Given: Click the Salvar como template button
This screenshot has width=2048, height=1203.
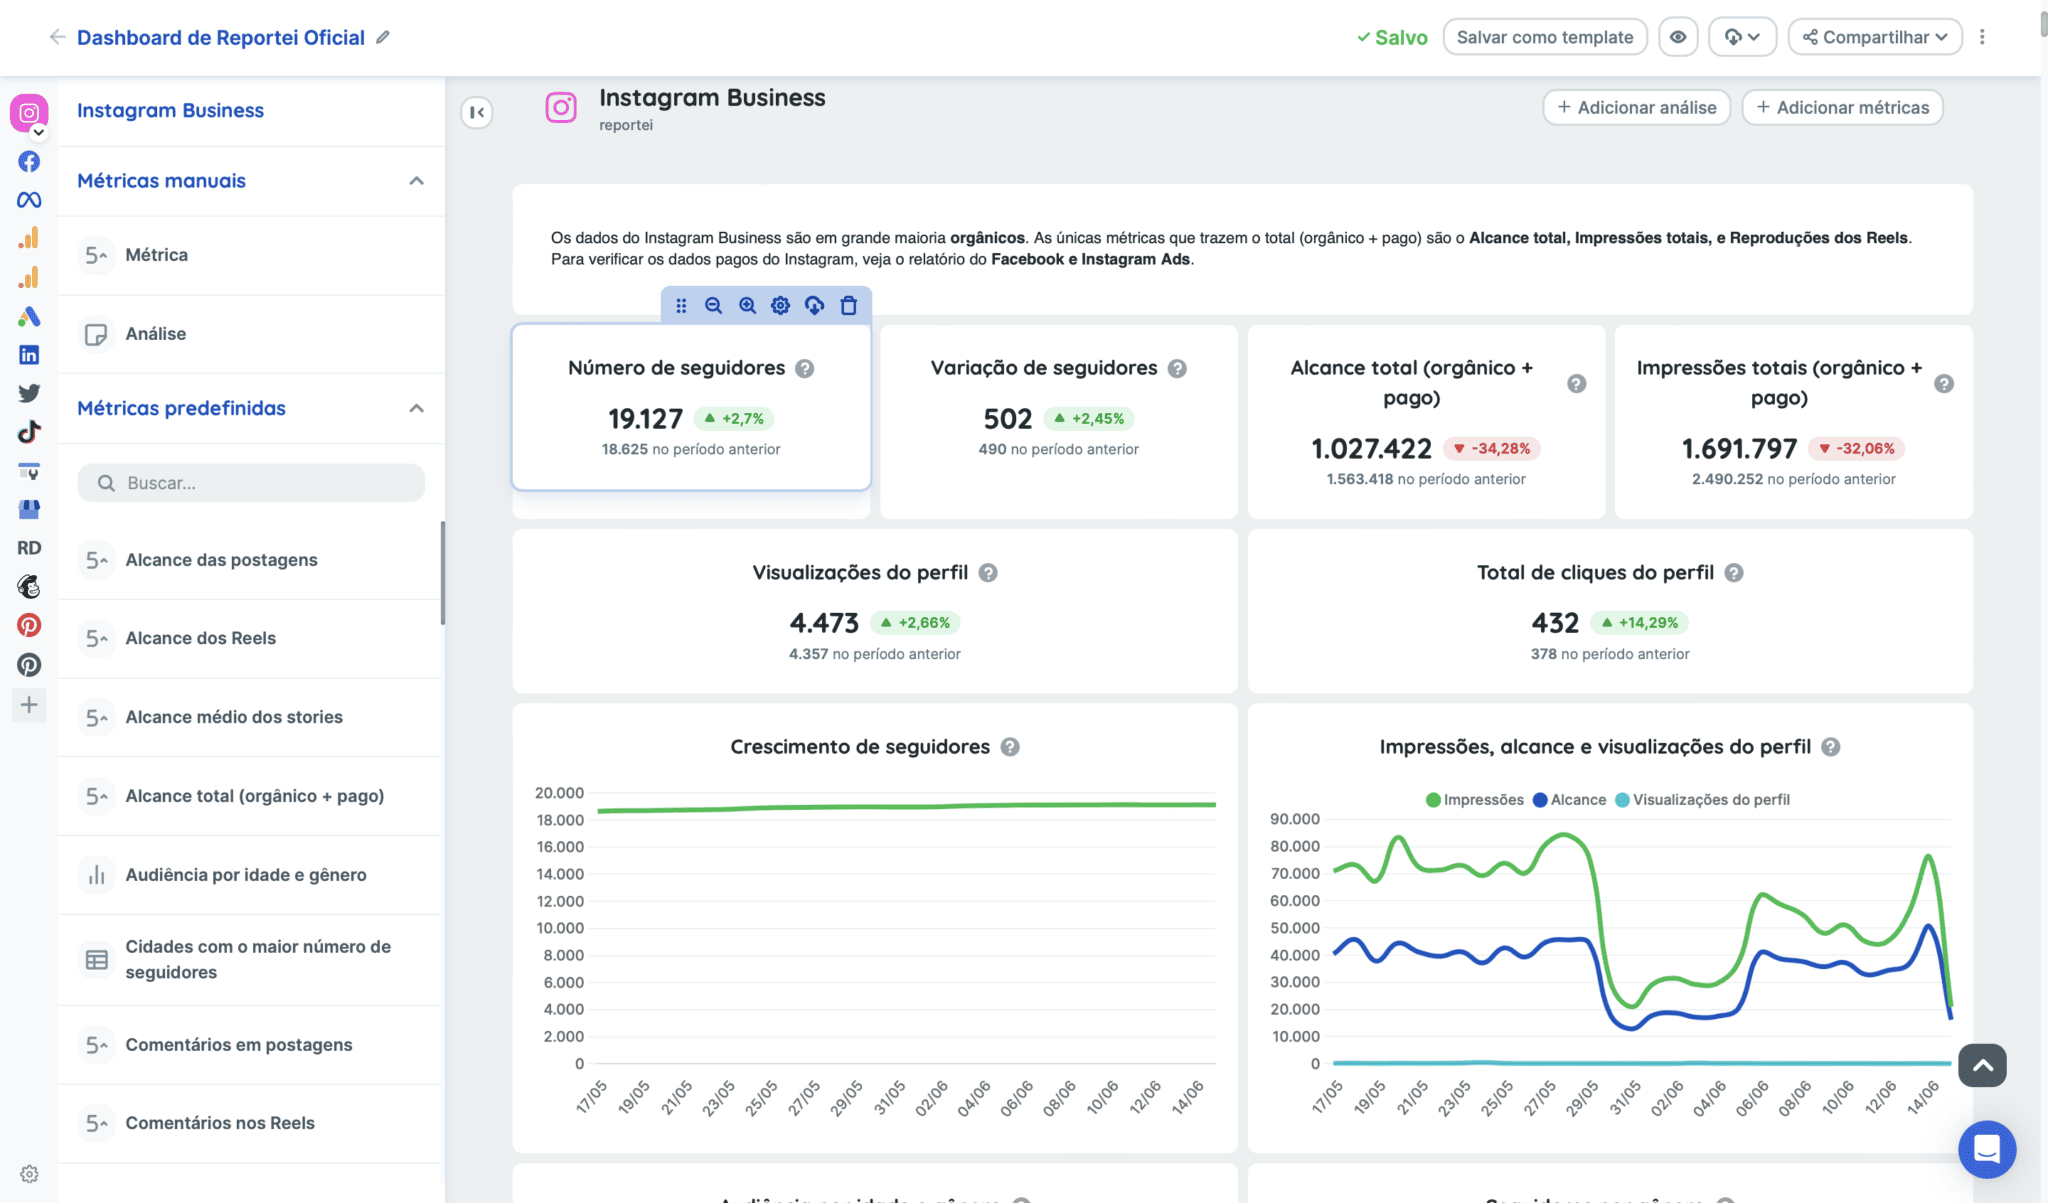Looking at the screenshot, I should click(1545, 37).
